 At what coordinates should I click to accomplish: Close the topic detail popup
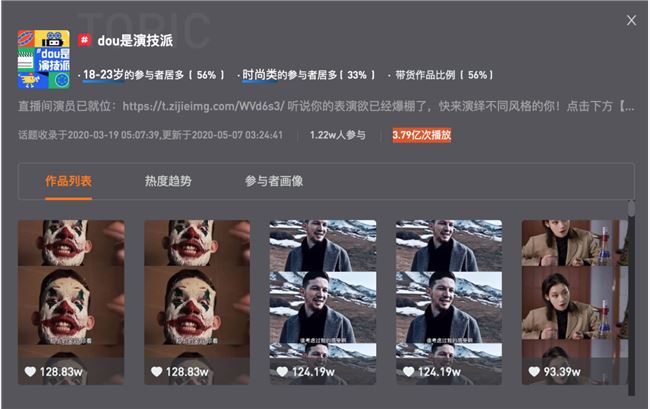coord(631,20)
